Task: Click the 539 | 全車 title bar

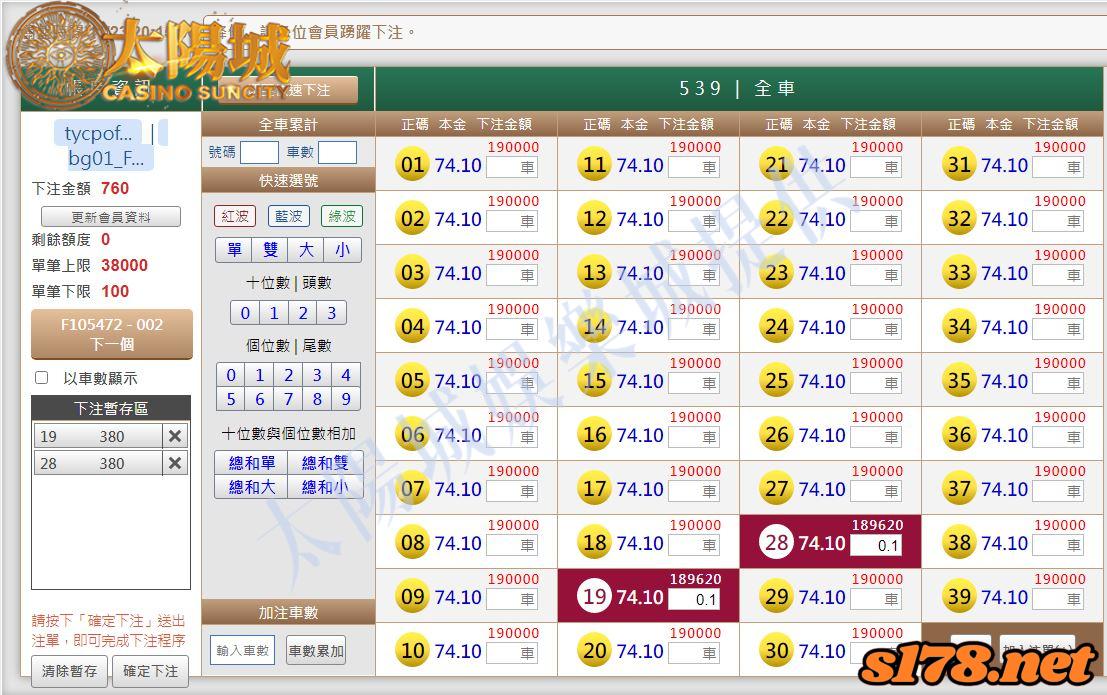Action: click(x=738, y=88)
